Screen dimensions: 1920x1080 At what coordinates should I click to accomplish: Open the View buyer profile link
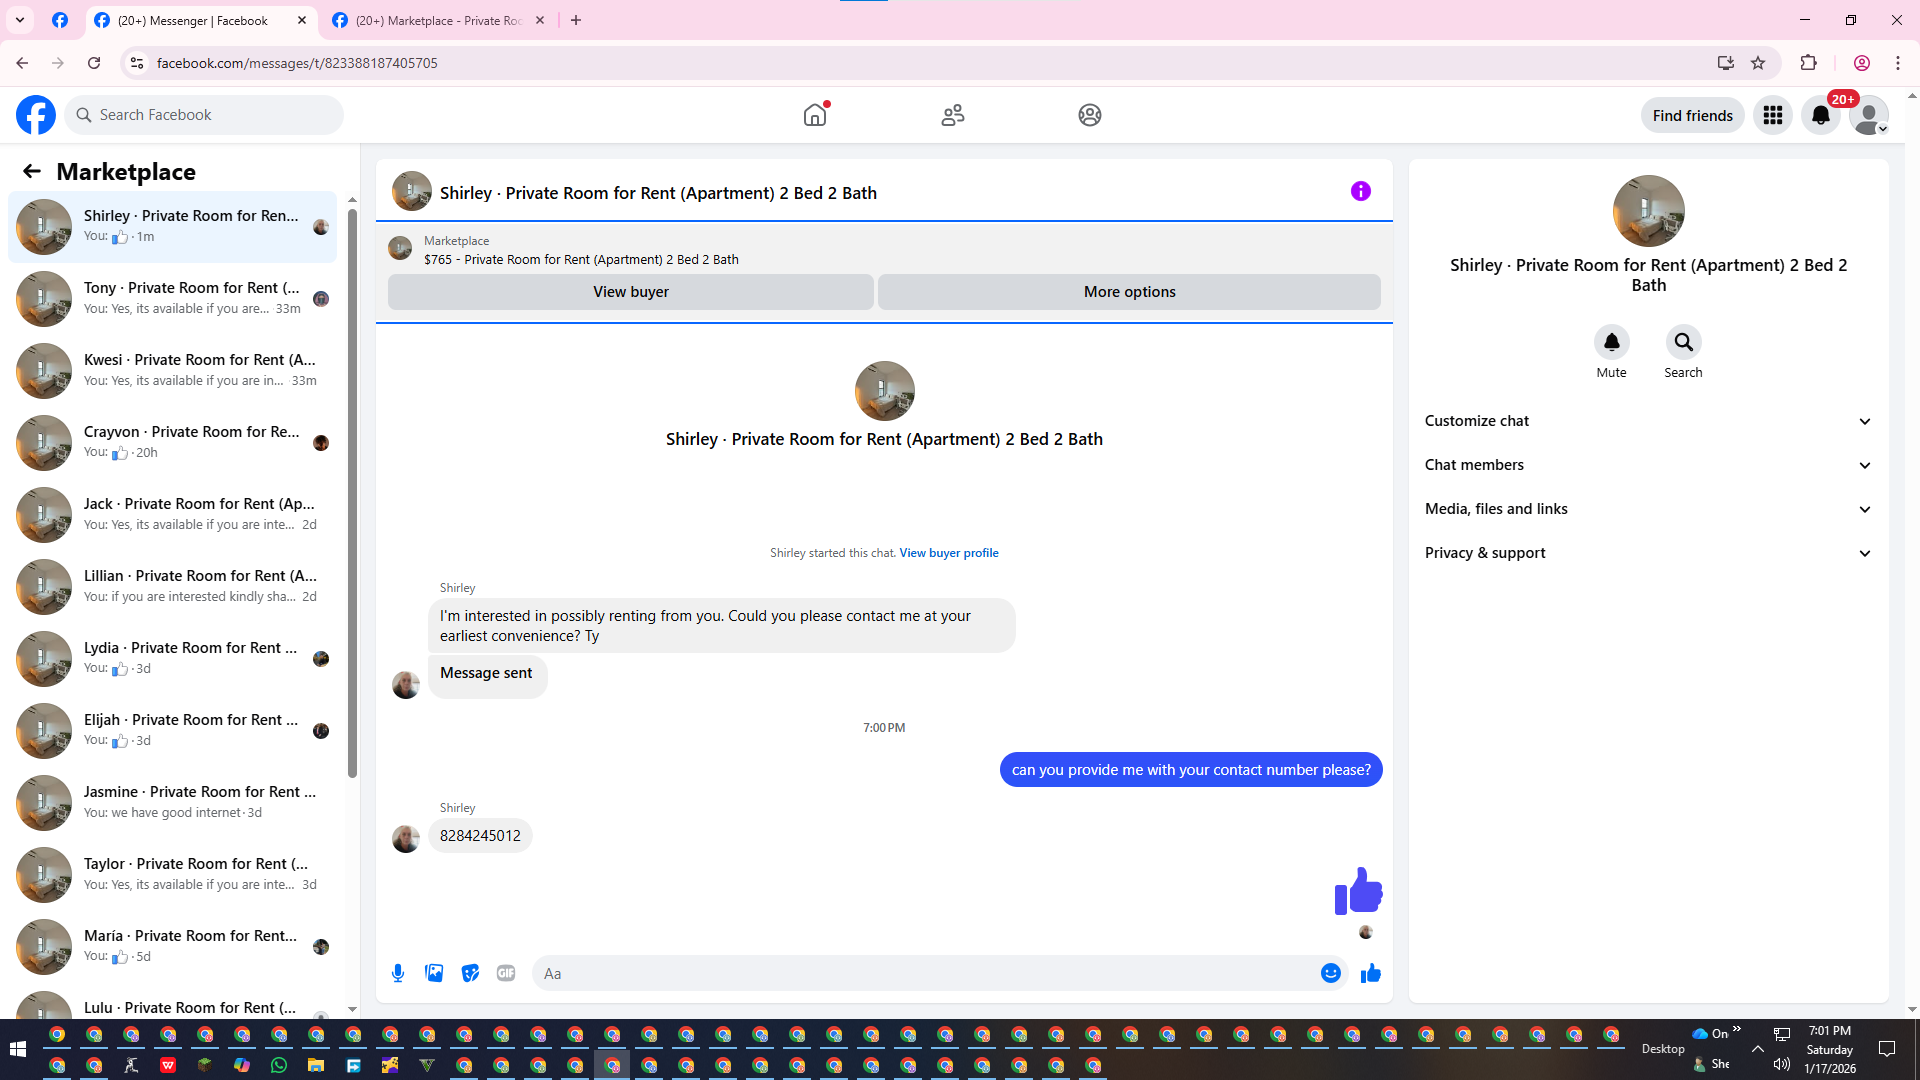click(x=948, y=553)
